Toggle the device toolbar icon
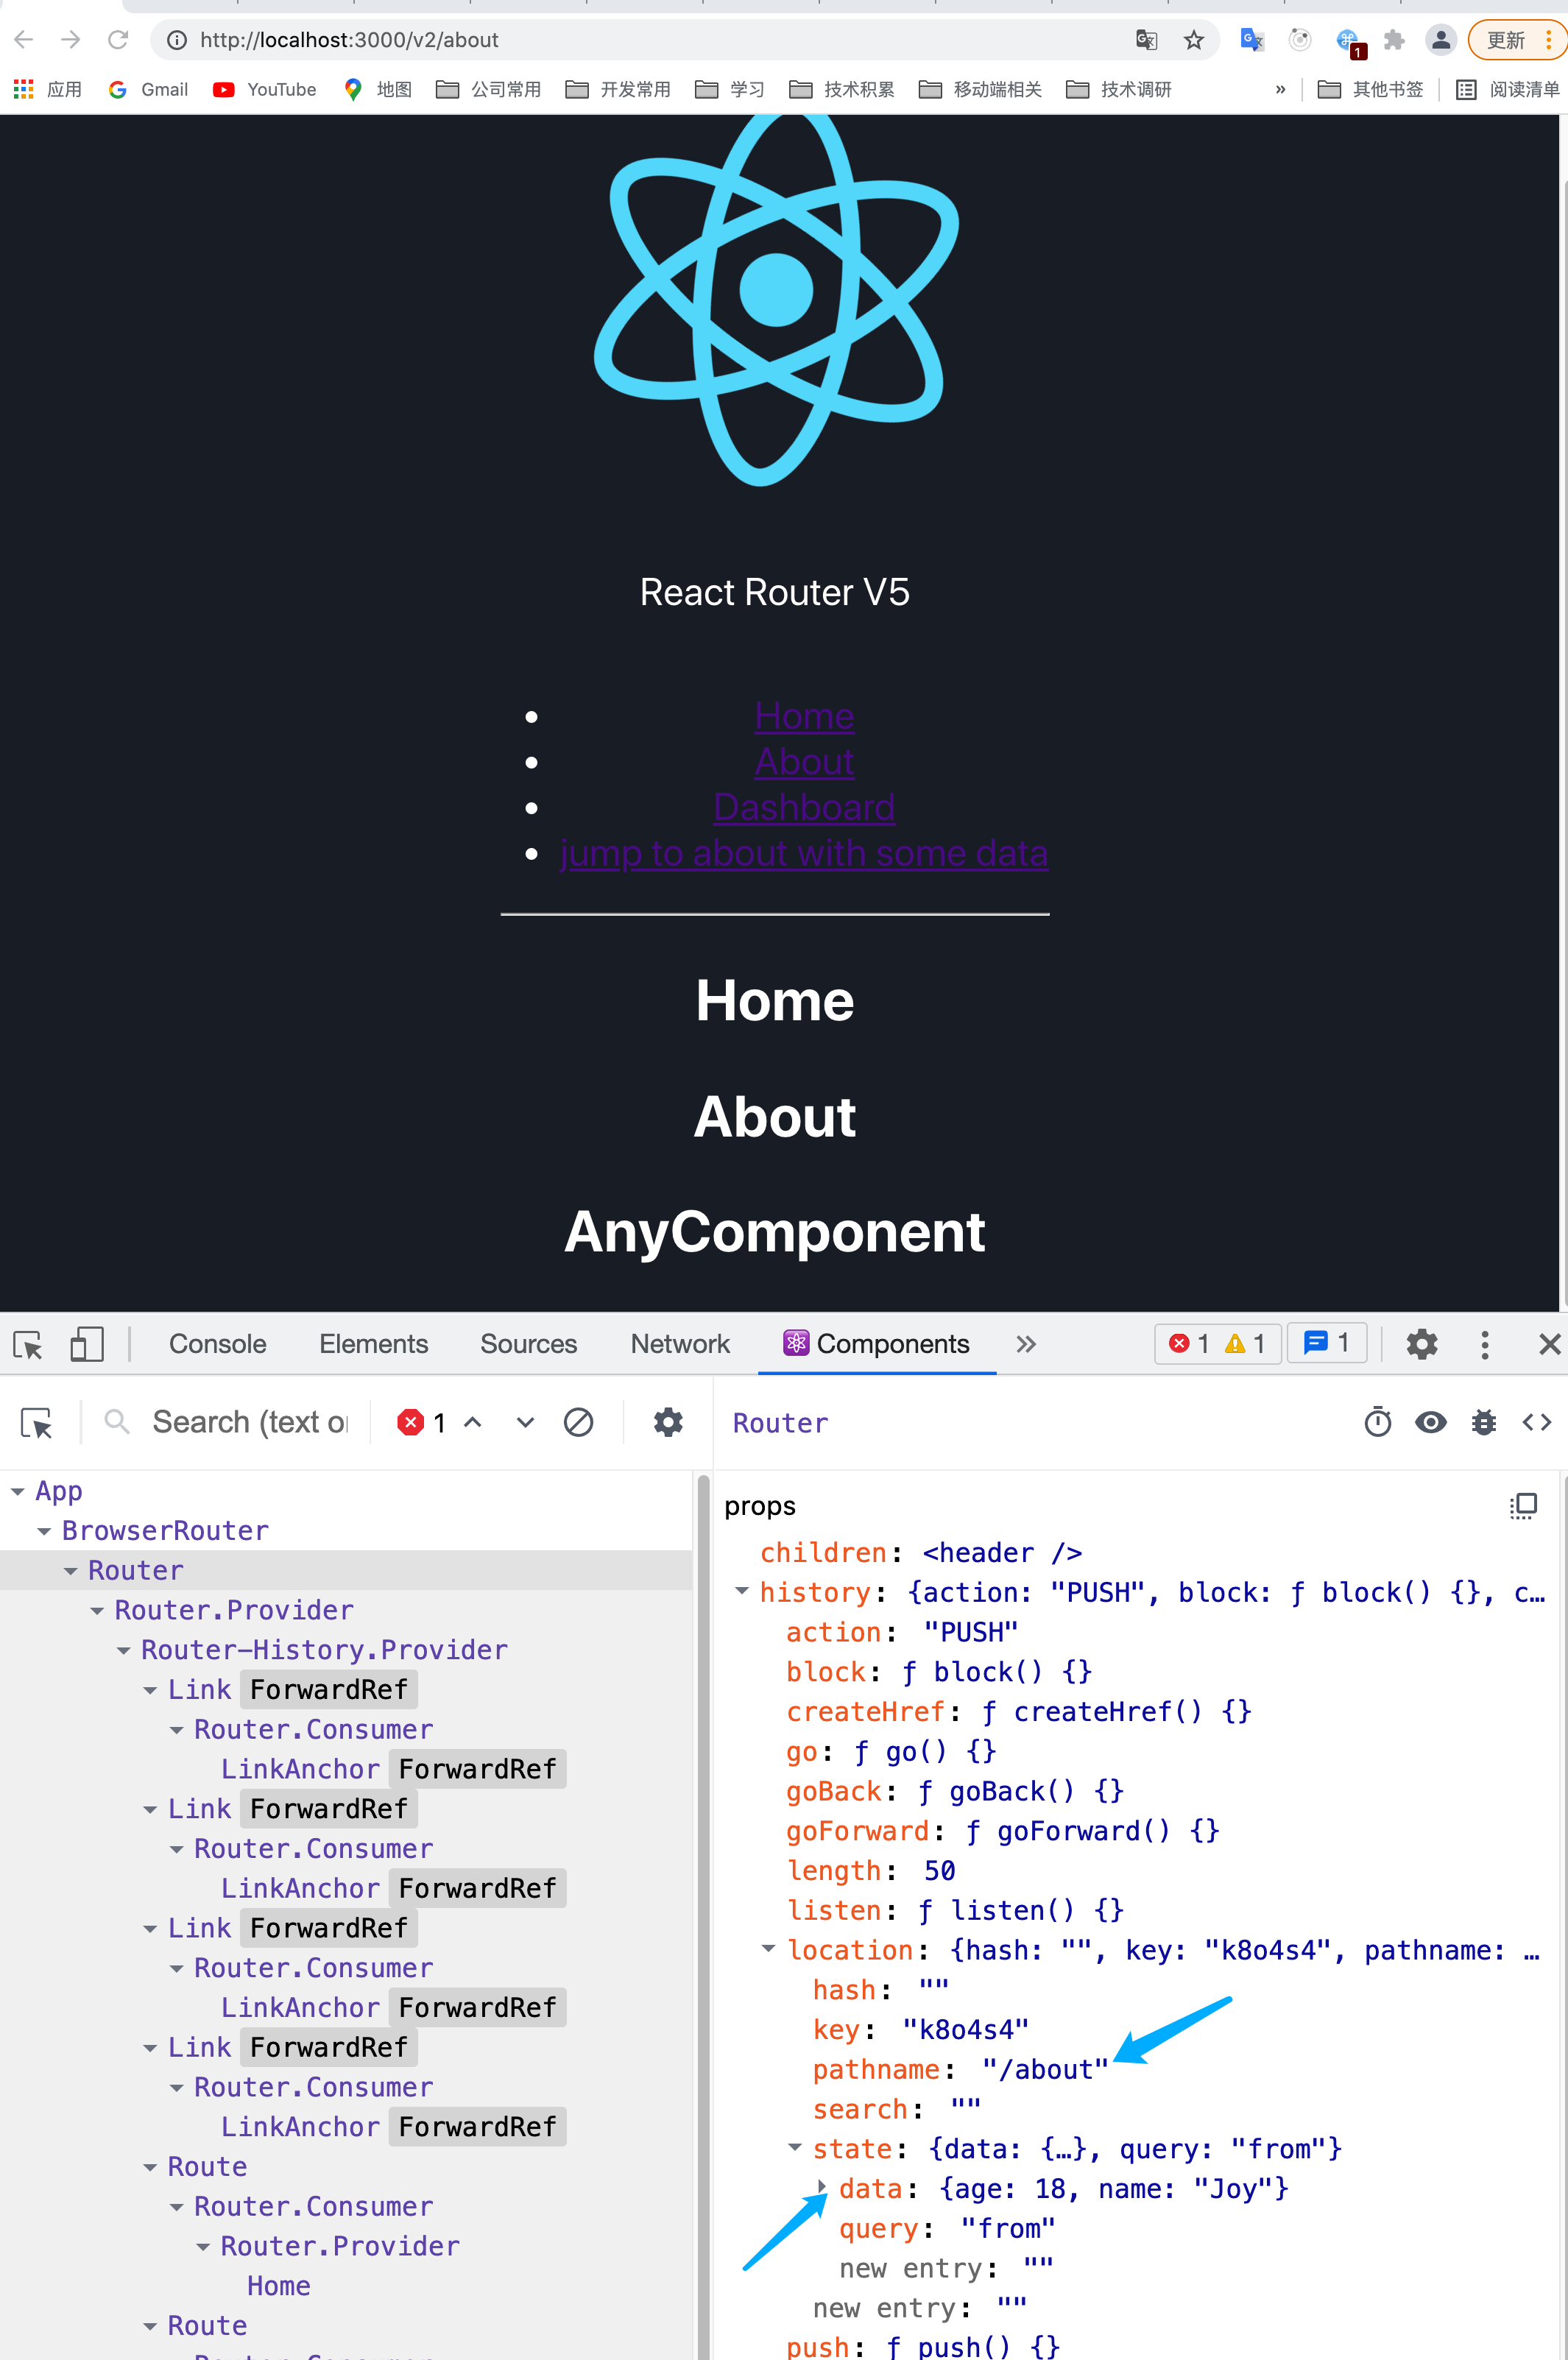This screenshot has width=1568, height=2360. pos(87,1344)
